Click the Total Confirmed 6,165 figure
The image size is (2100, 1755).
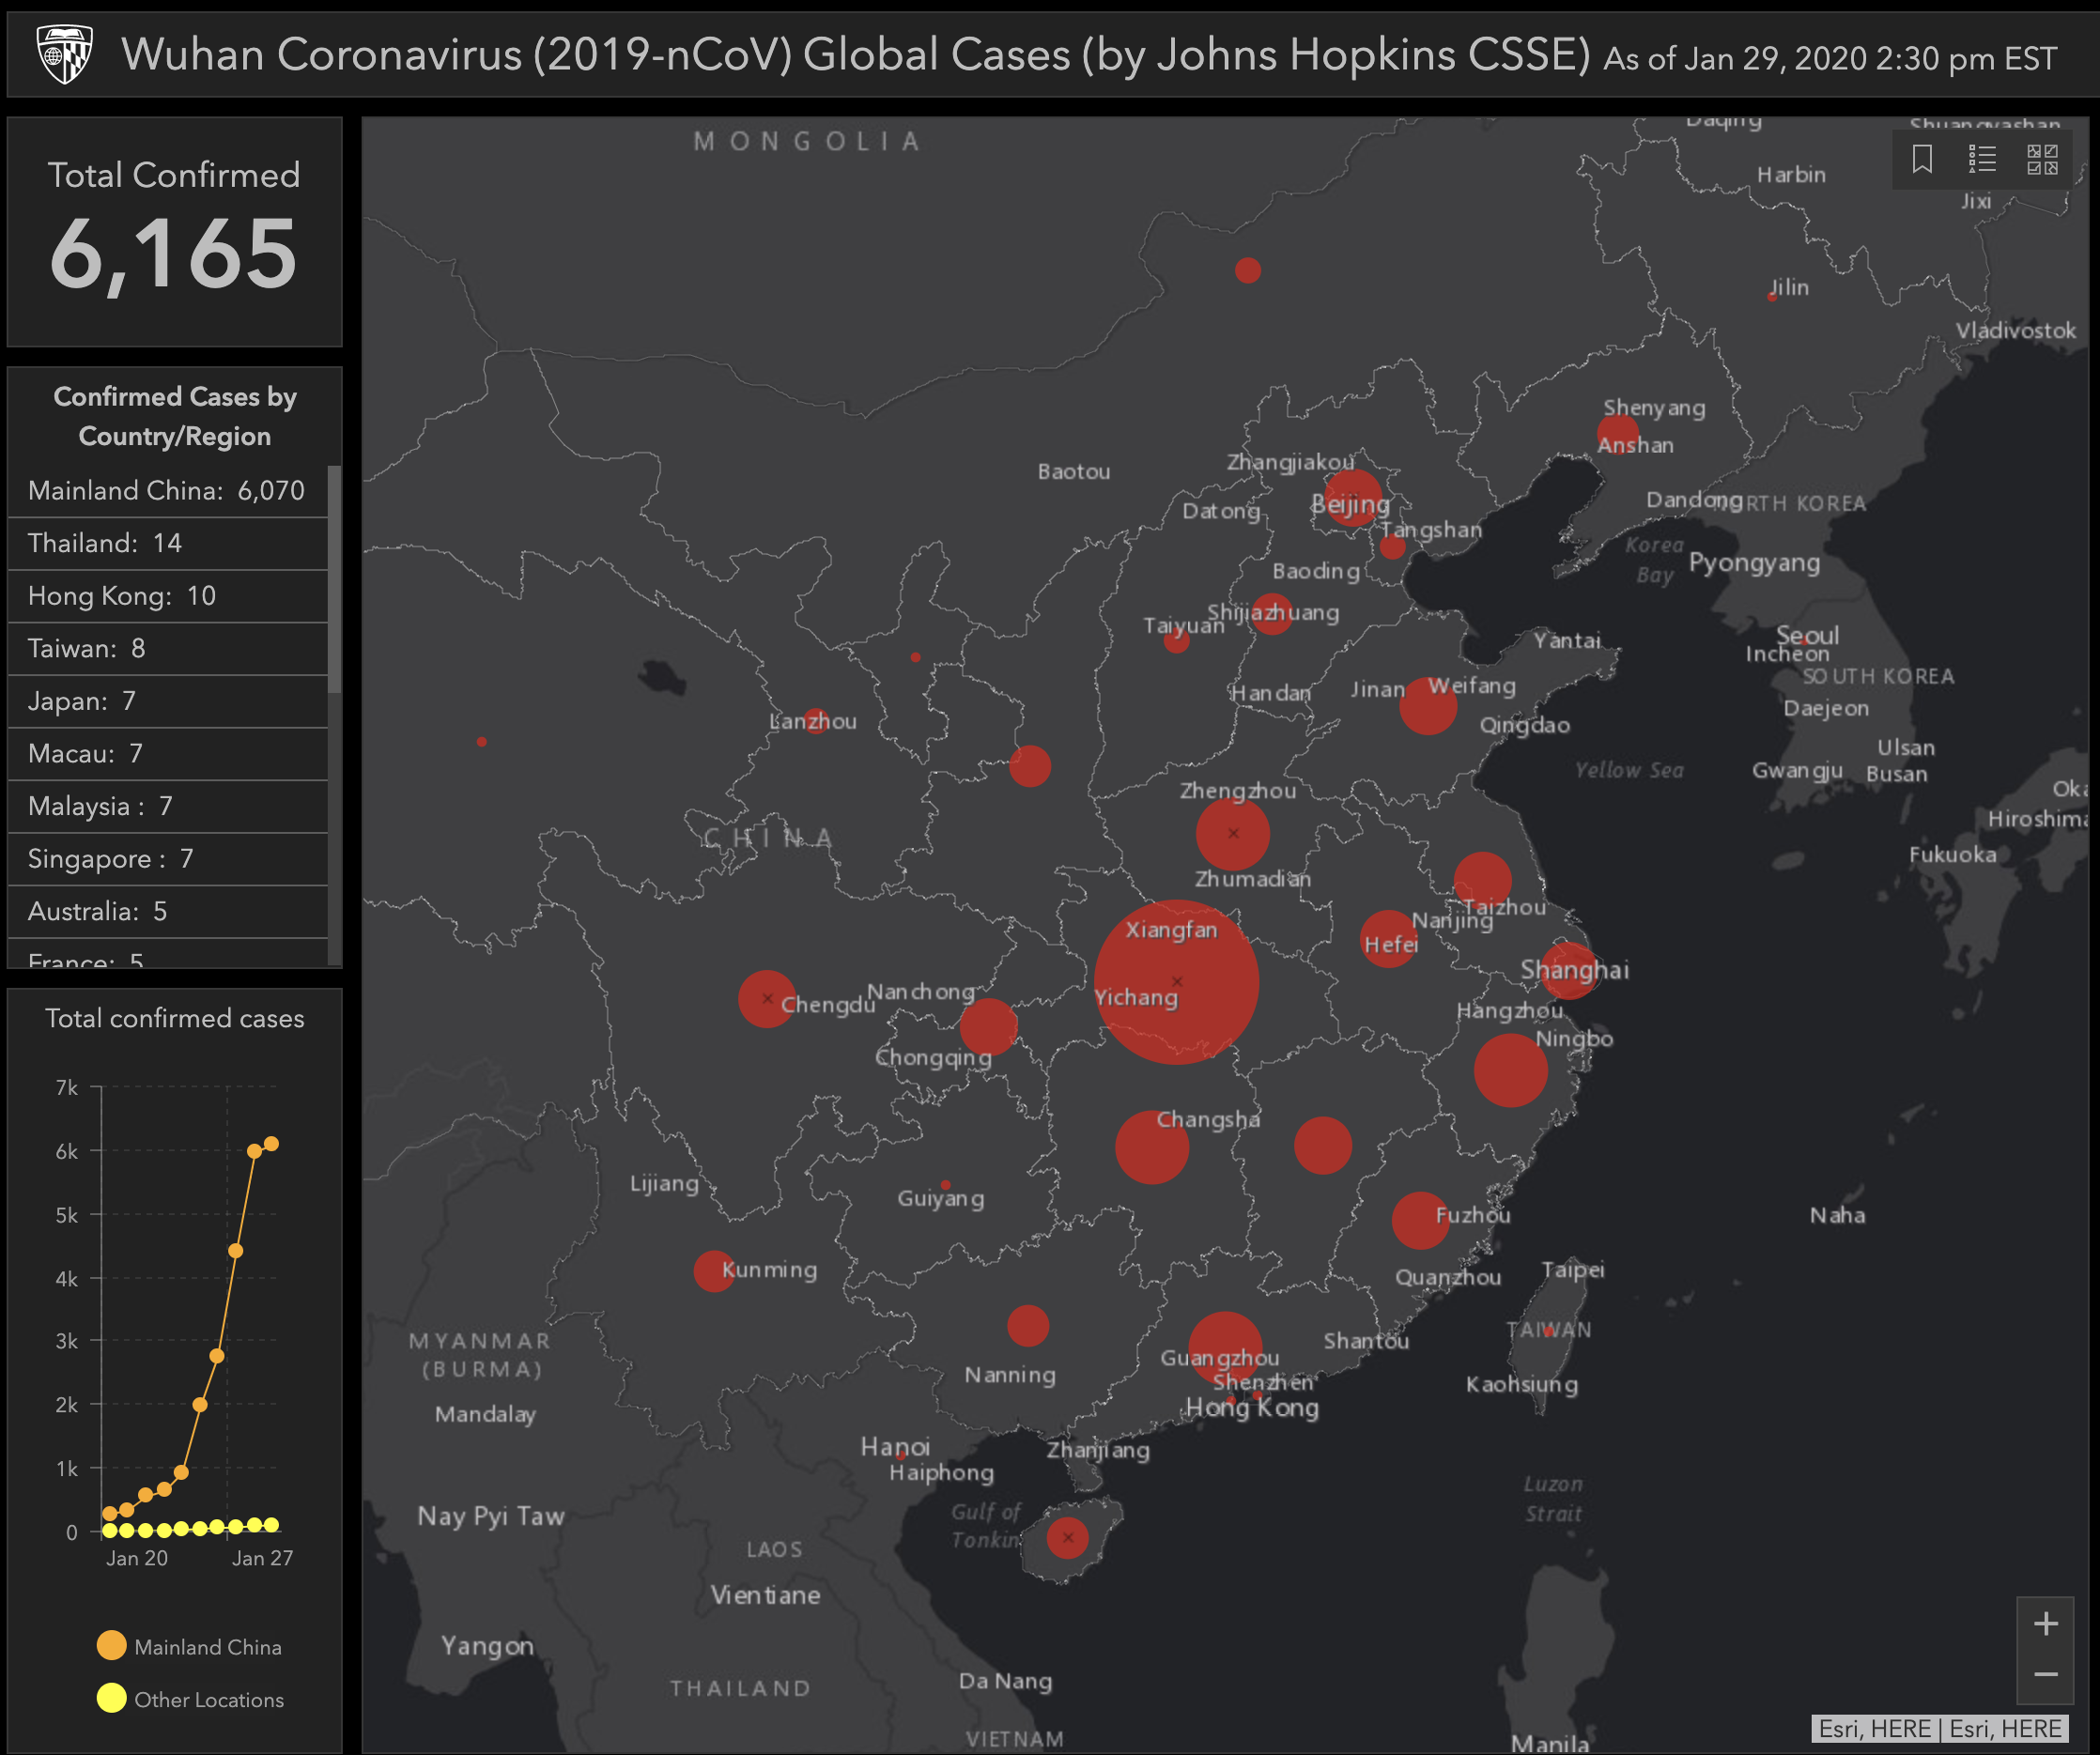coord(174,254)
